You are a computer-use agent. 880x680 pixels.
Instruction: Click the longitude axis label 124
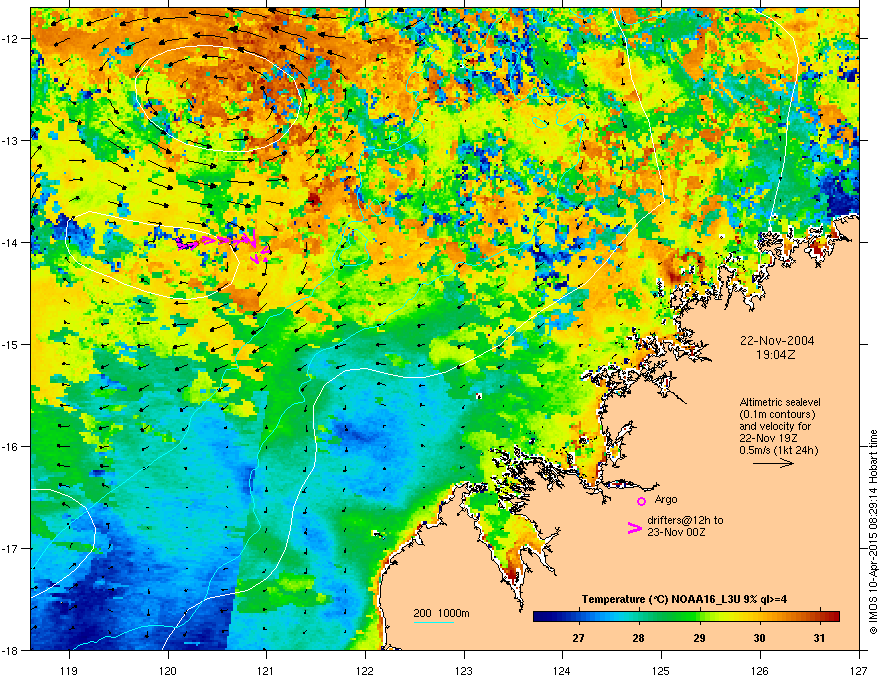pos(562,670)
